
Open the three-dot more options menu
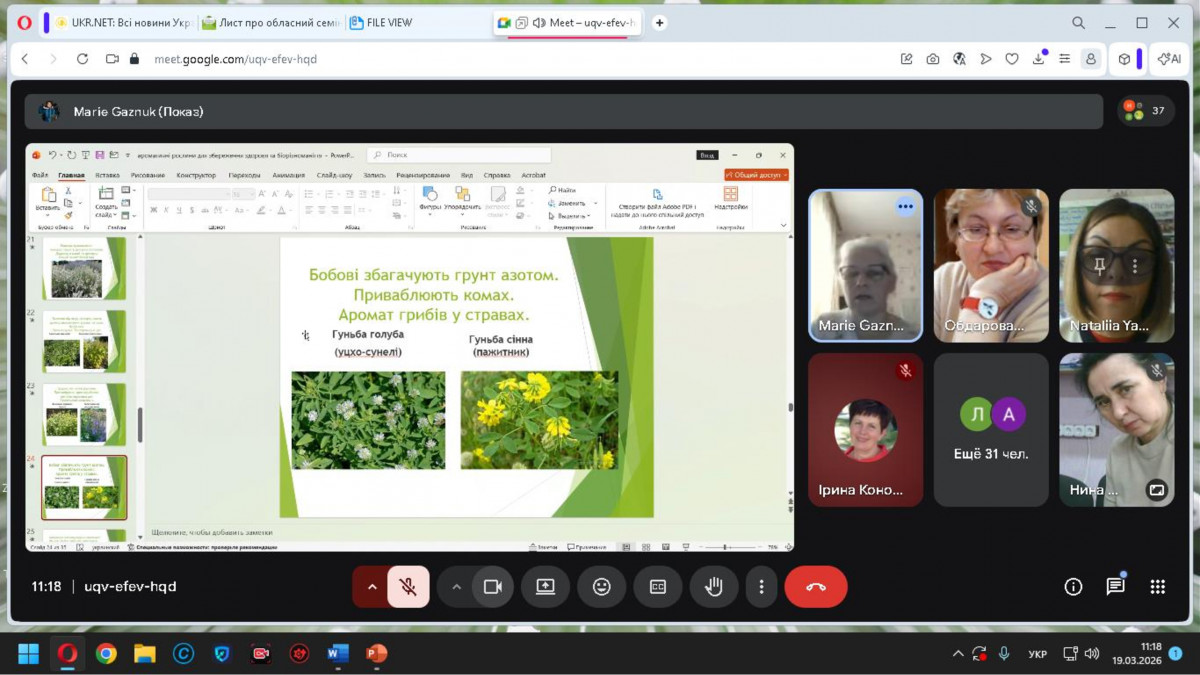click(x=761, y=587)
